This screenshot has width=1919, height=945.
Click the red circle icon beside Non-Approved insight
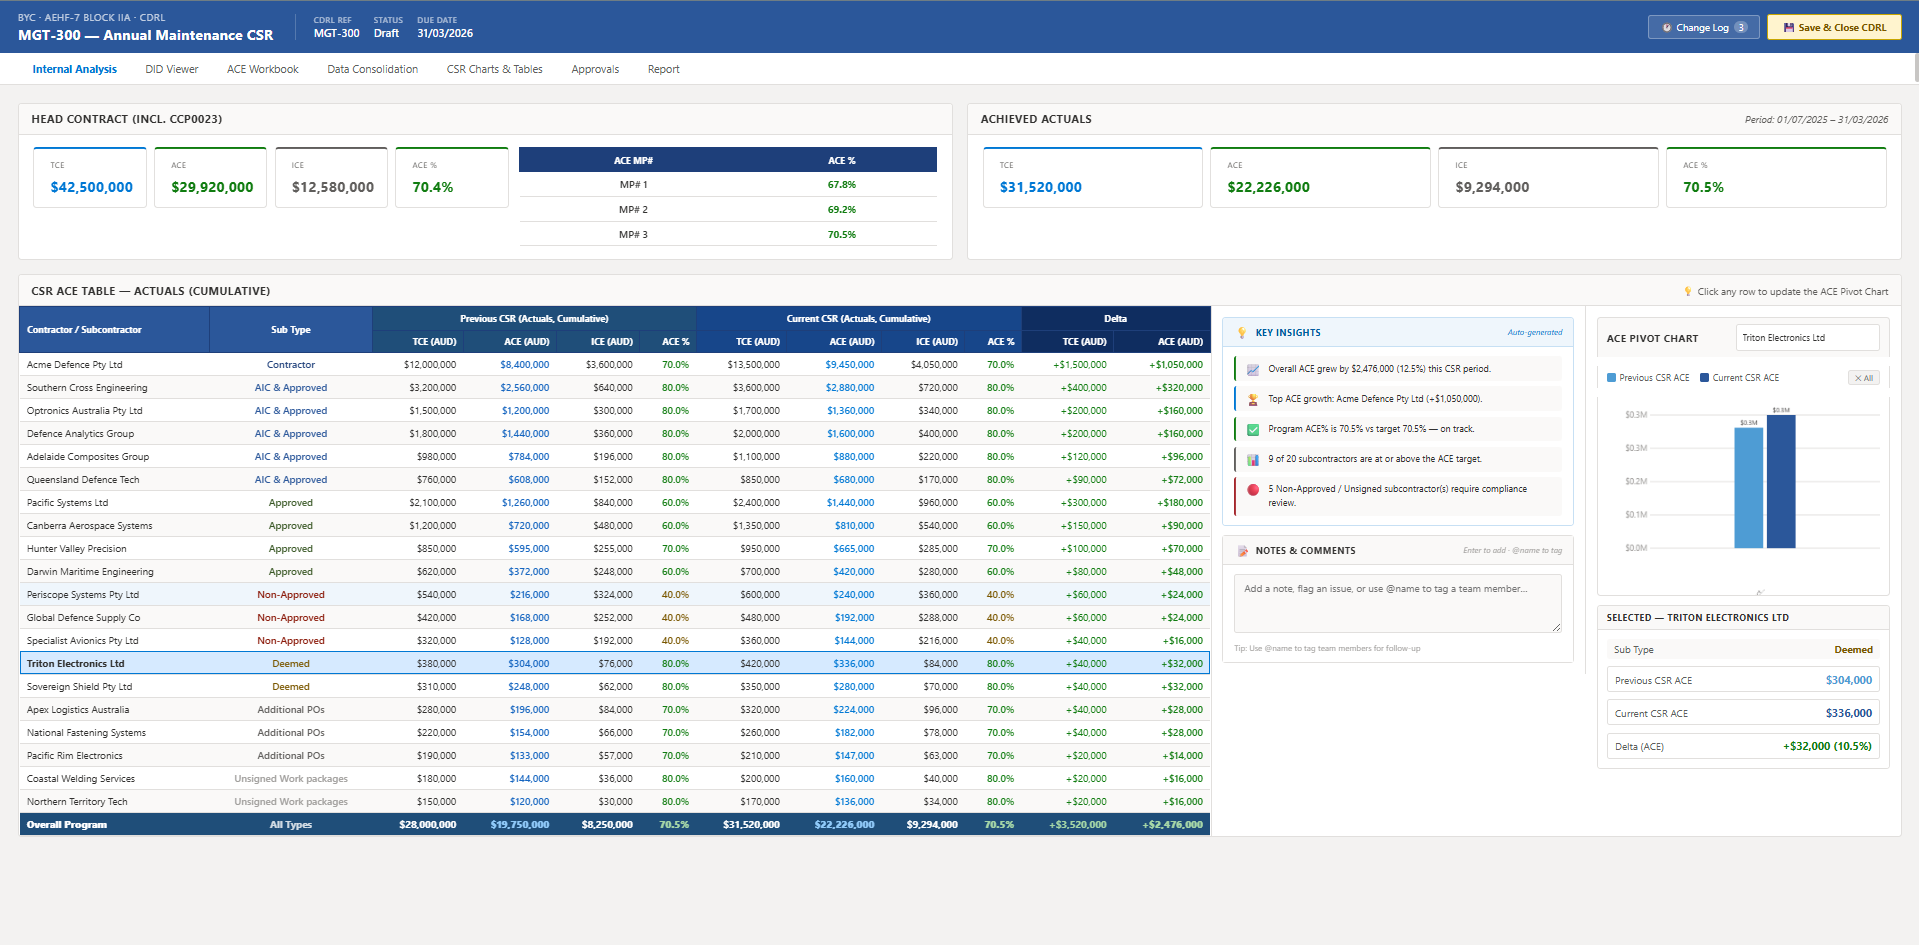(x=1253, y=489)
